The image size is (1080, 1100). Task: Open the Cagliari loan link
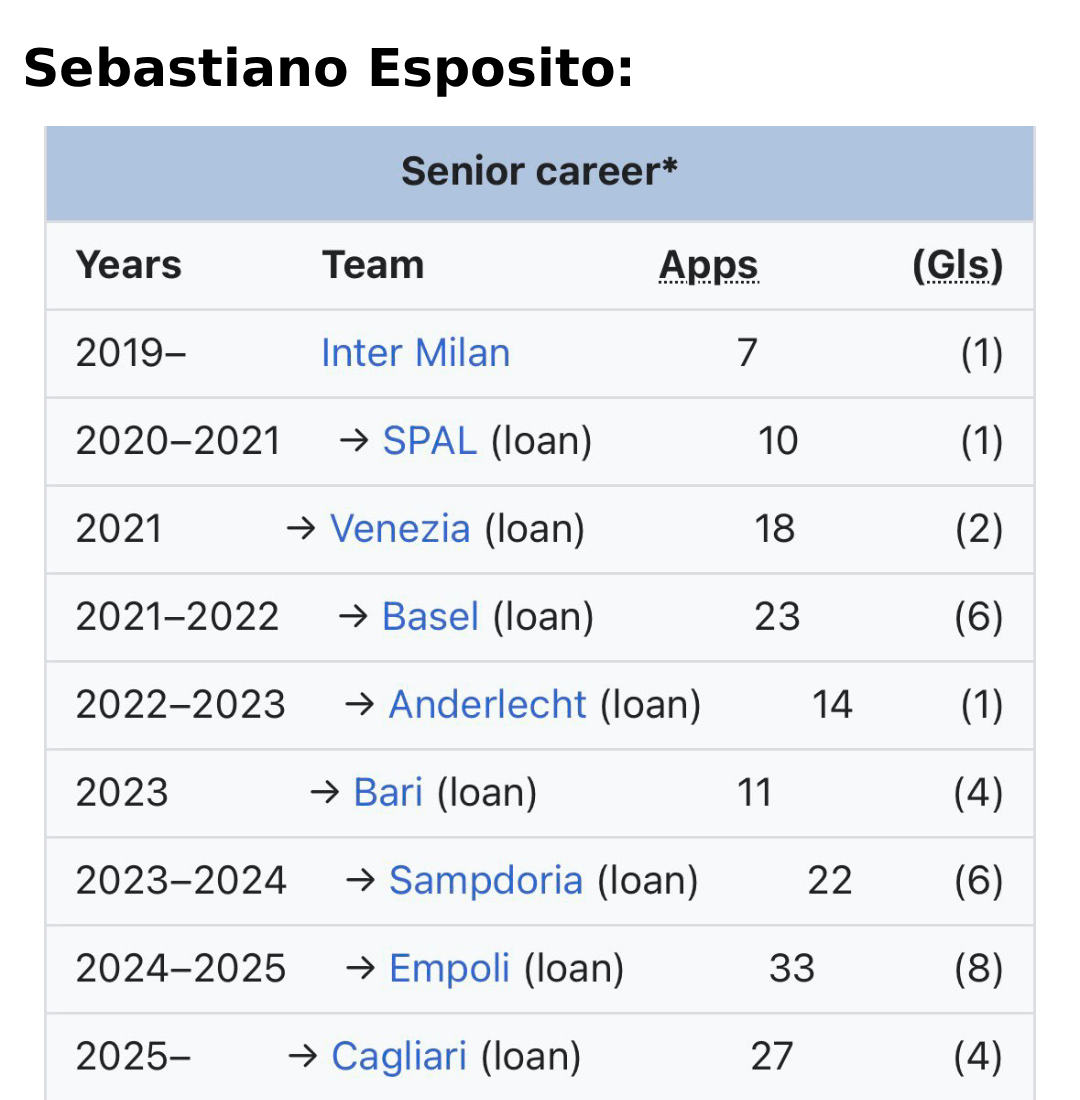[x=399, y=1057]
